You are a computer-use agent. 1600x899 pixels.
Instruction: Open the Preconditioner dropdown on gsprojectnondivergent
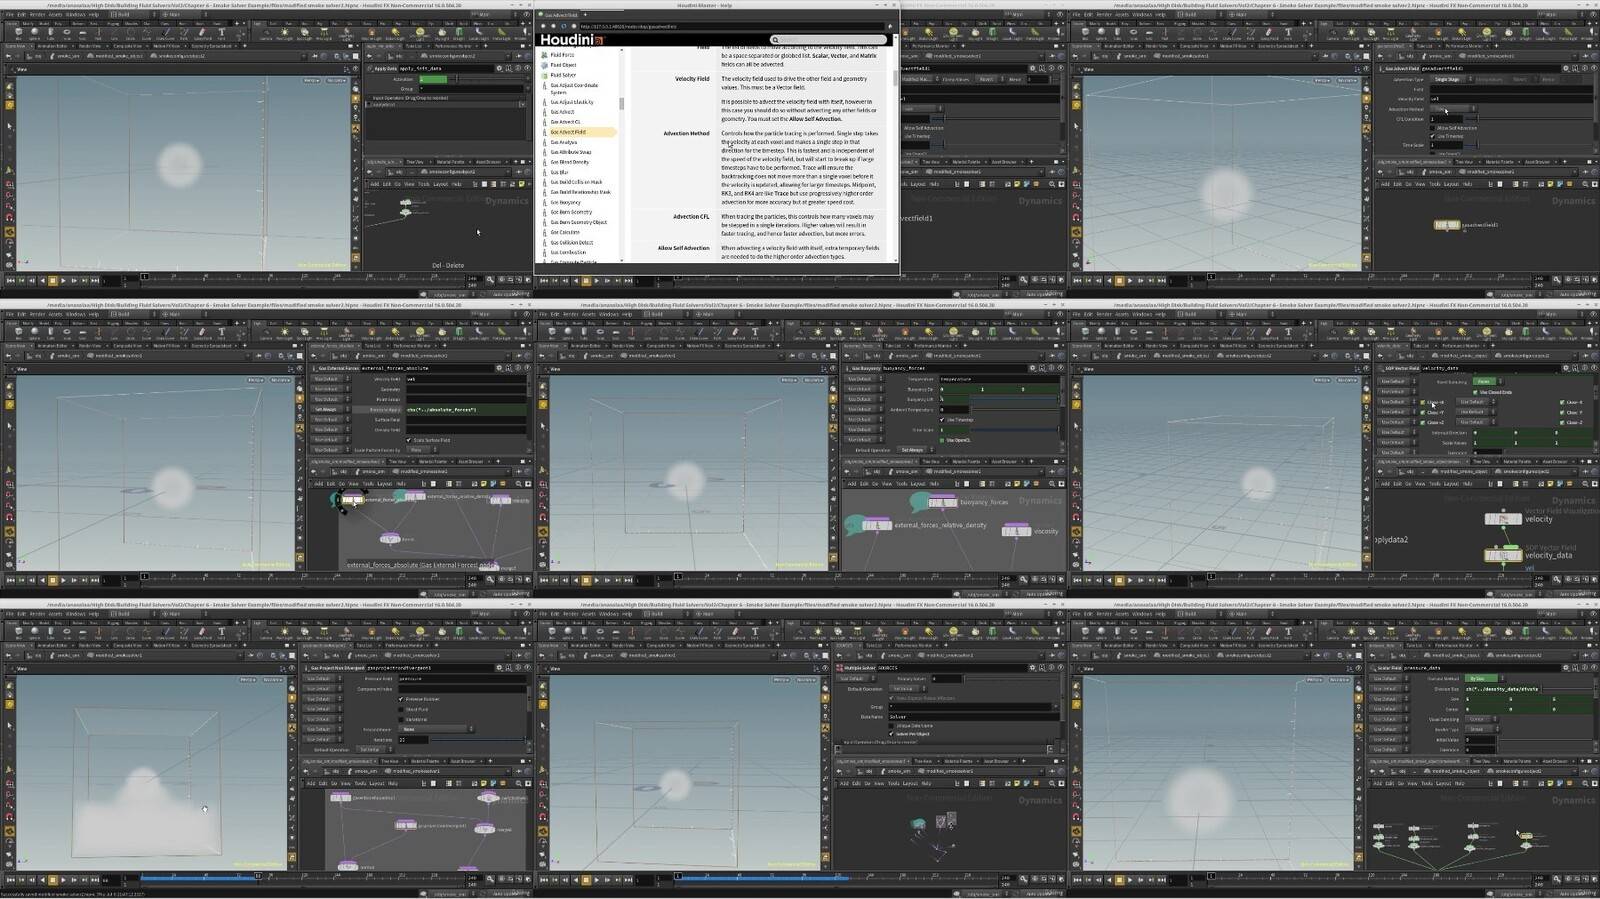click(x=435, y=729)
